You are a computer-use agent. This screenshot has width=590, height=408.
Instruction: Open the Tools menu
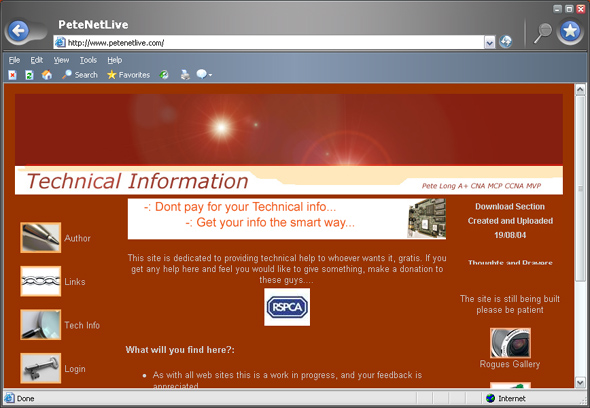click(88, 60)
